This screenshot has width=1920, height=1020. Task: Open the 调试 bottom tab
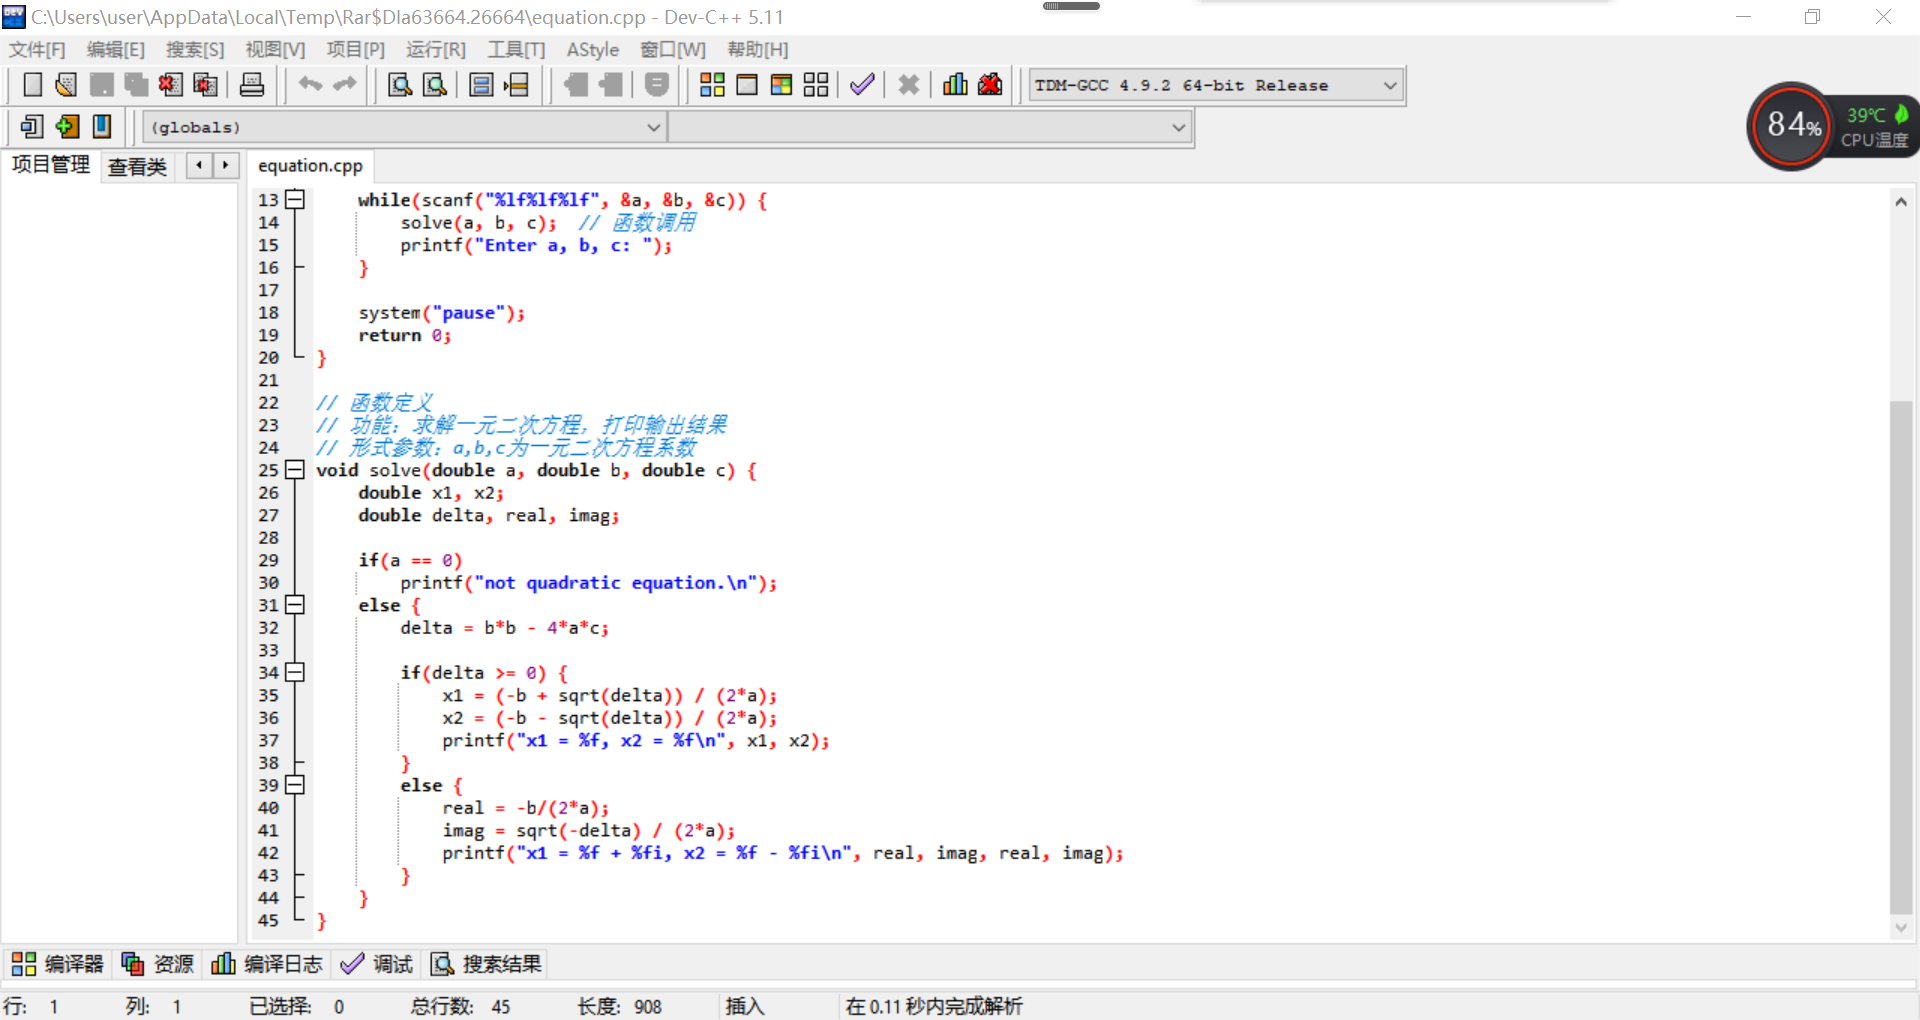point(377,964)
